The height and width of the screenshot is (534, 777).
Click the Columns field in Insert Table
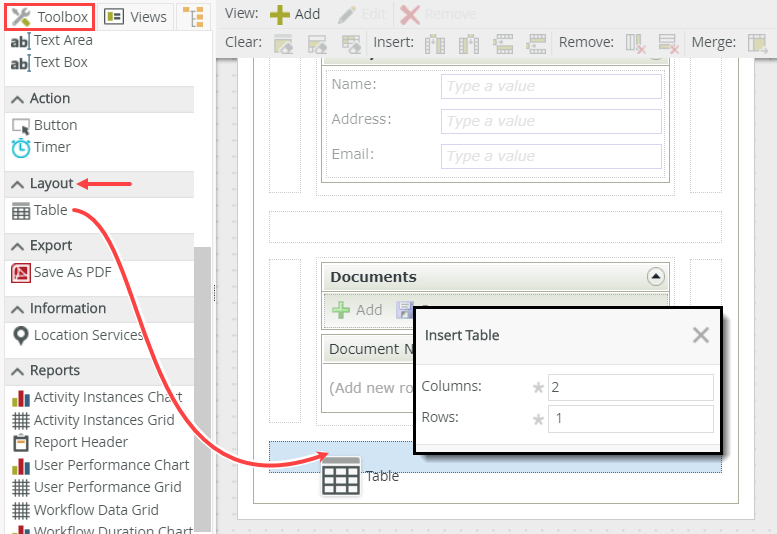630,387
